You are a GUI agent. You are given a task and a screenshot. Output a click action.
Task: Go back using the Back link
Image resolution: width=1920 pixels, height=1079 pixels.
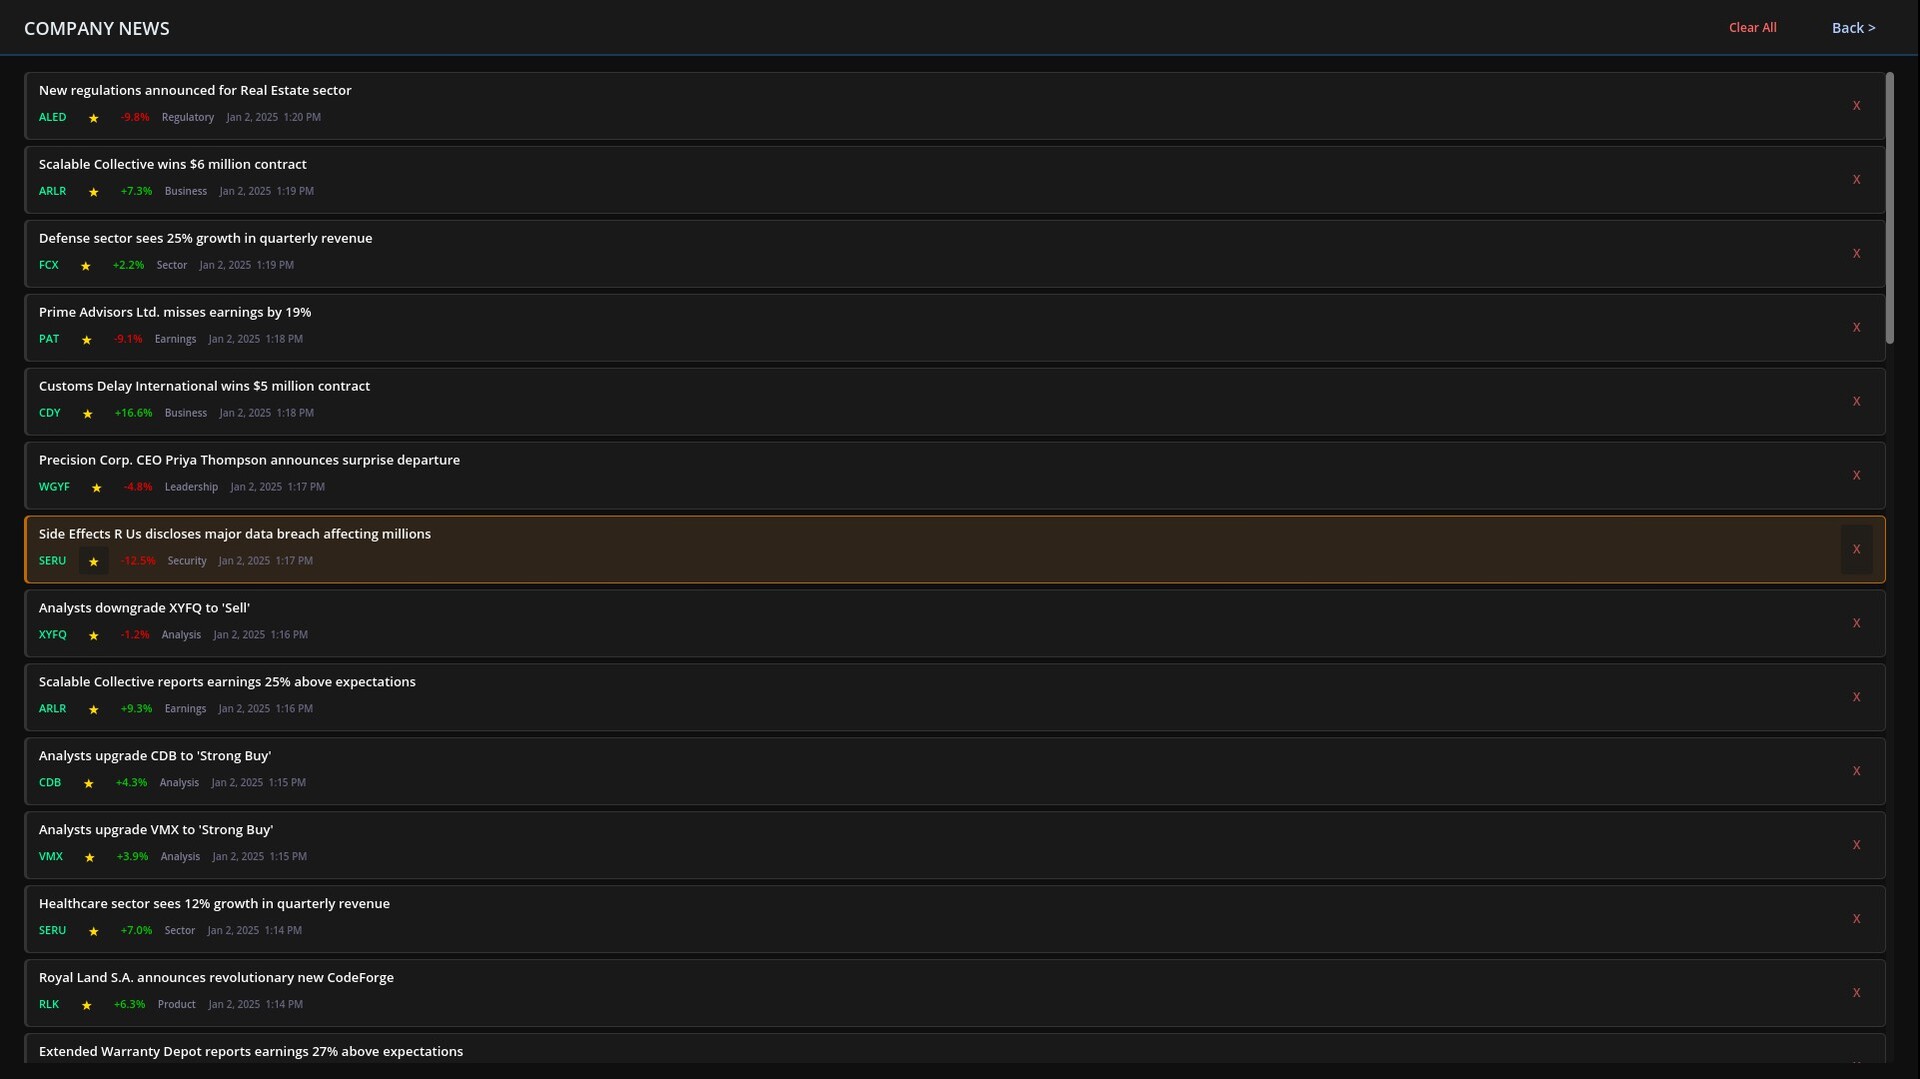1853,28
